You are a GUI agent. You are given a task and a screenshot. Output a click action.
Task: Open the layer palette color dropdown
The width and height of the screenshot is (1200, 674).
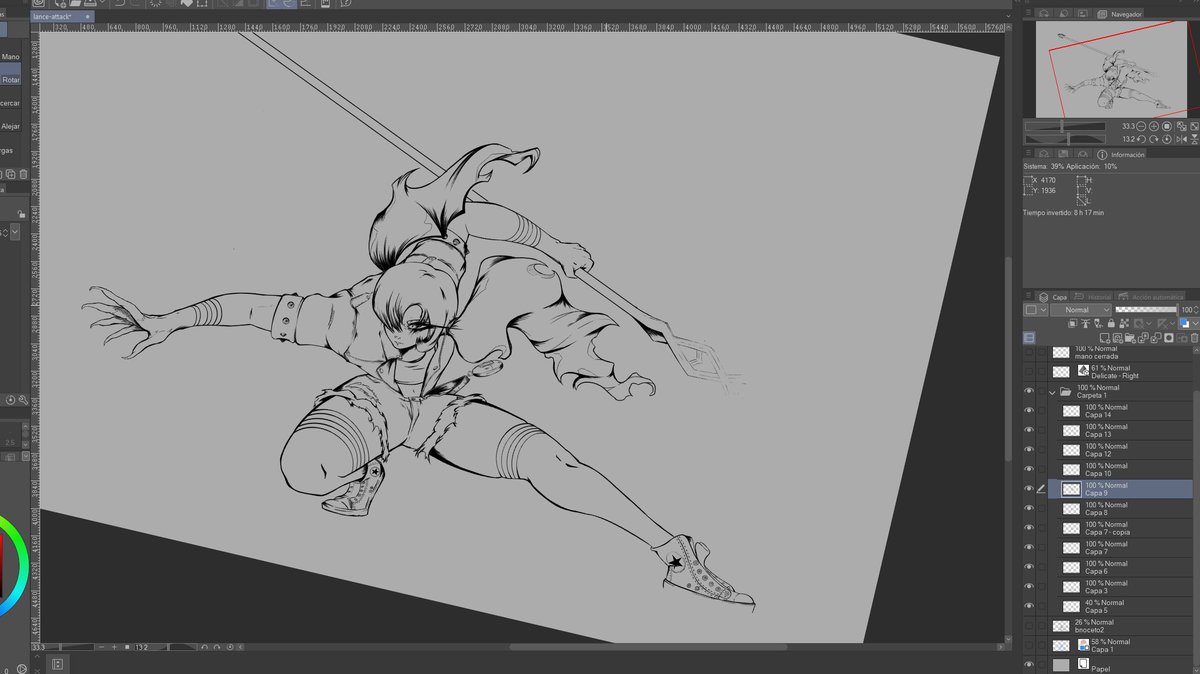tap(1036, 310)
